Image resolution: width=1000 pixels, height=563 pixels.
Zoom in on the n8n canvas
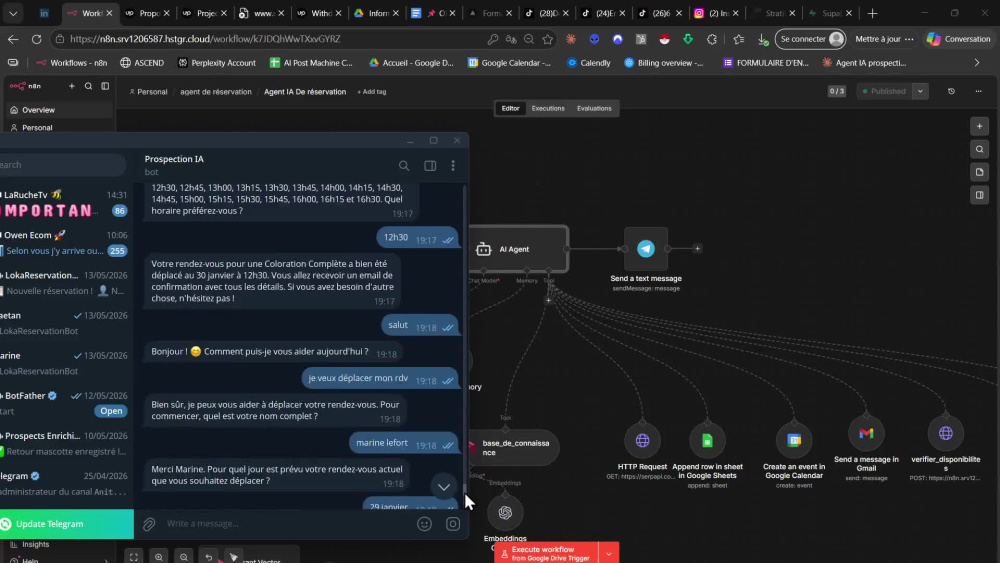[x=159, y=557]
